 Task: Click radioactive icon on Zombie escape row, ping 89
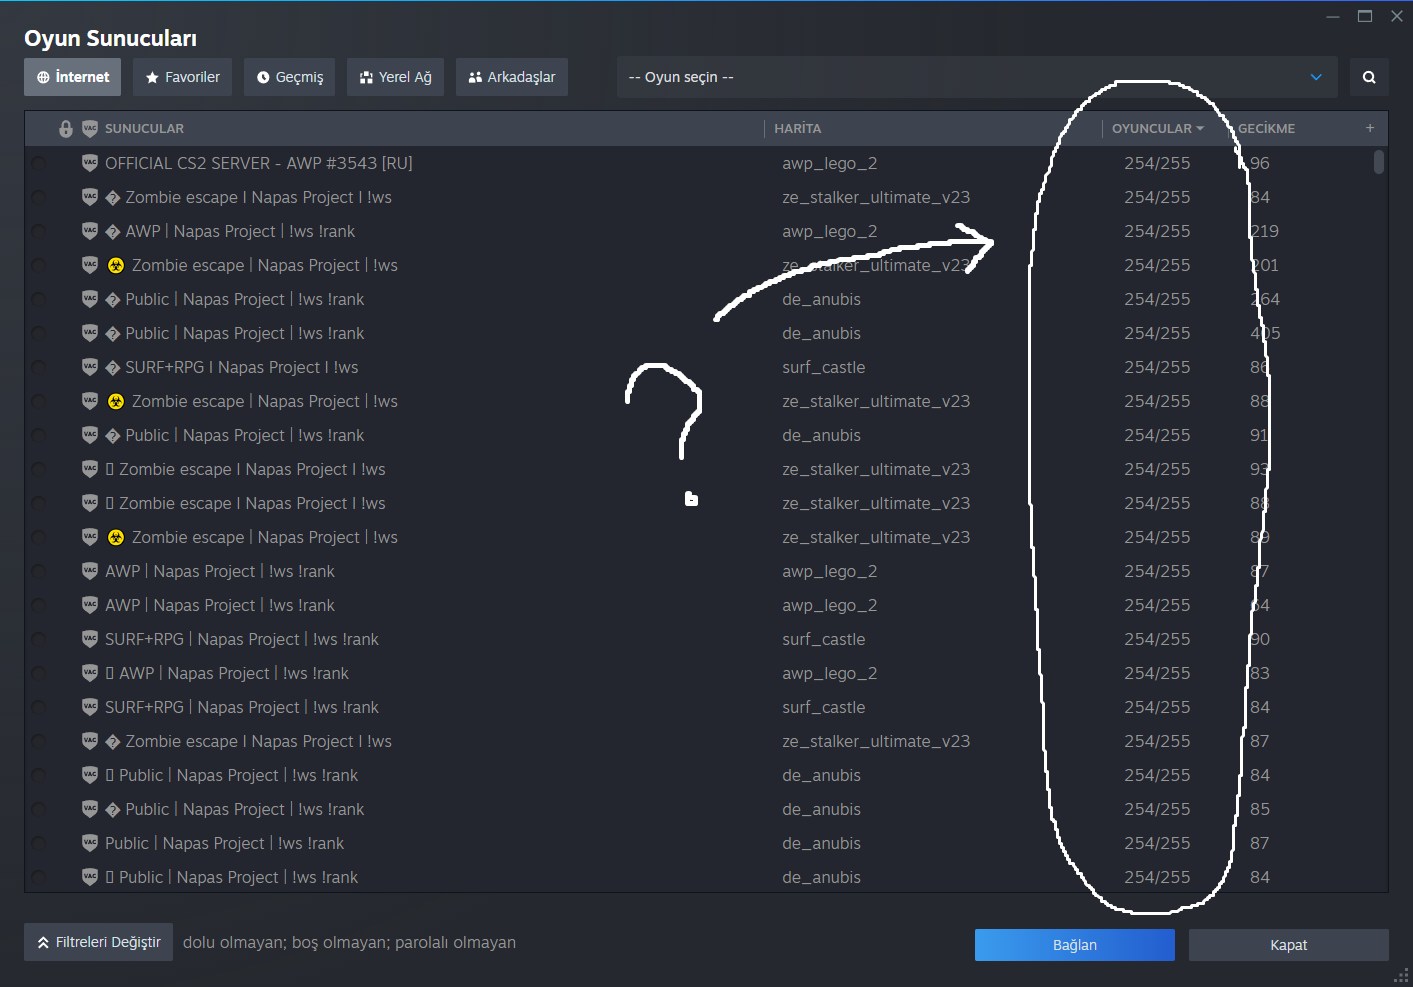pos(116,537)
